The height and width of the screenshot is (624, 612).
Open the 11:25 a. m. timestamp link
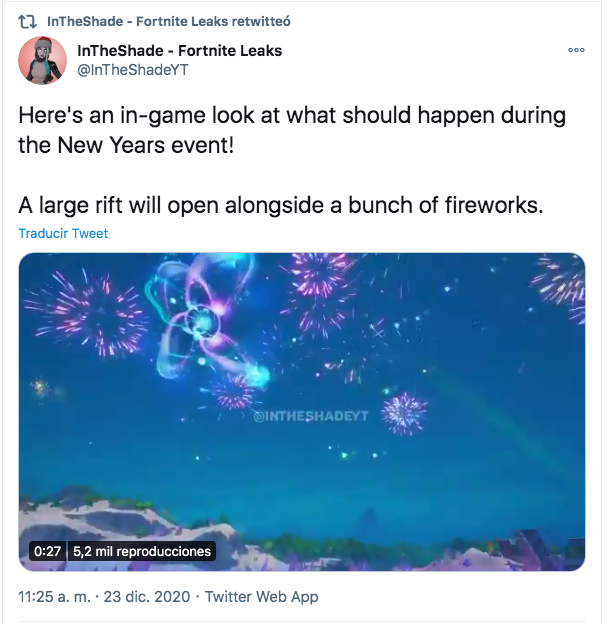pyautogui.click(x=55, y=597)
